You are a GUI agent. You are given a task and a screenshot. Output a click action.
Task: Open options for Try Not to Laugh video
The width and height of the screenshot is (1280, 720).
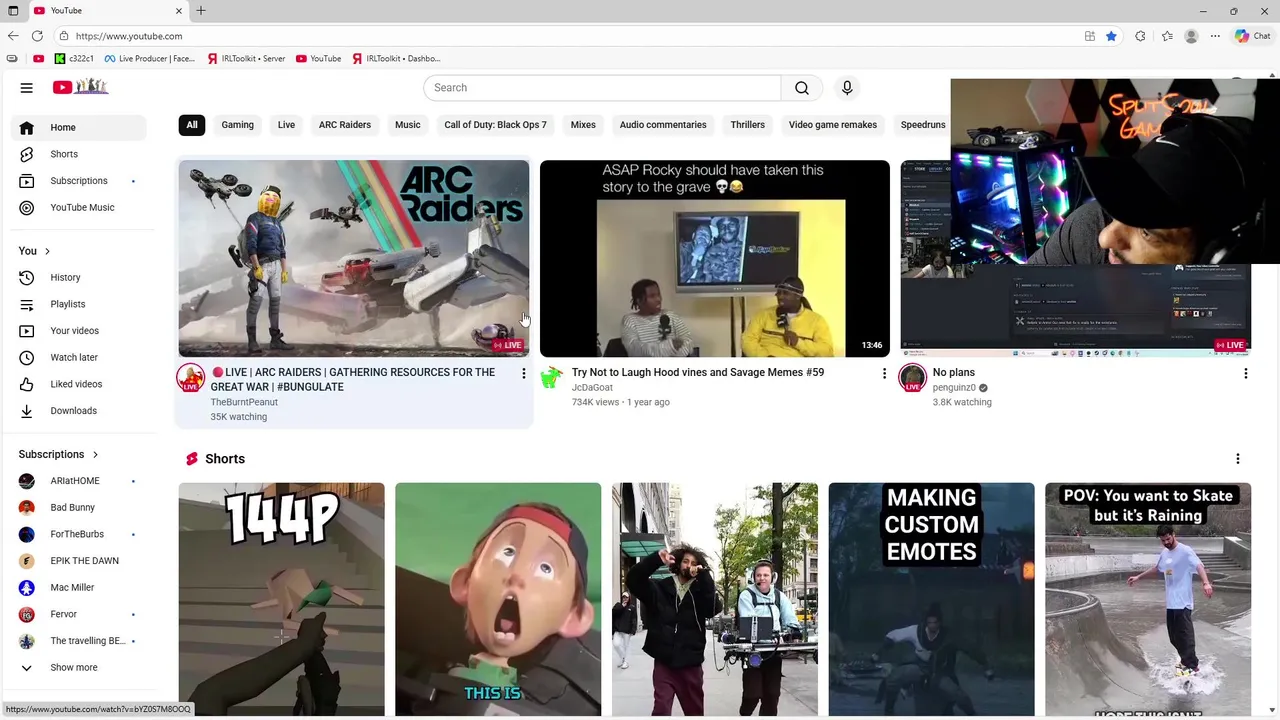pyautogui.click(x=884, y=373)
